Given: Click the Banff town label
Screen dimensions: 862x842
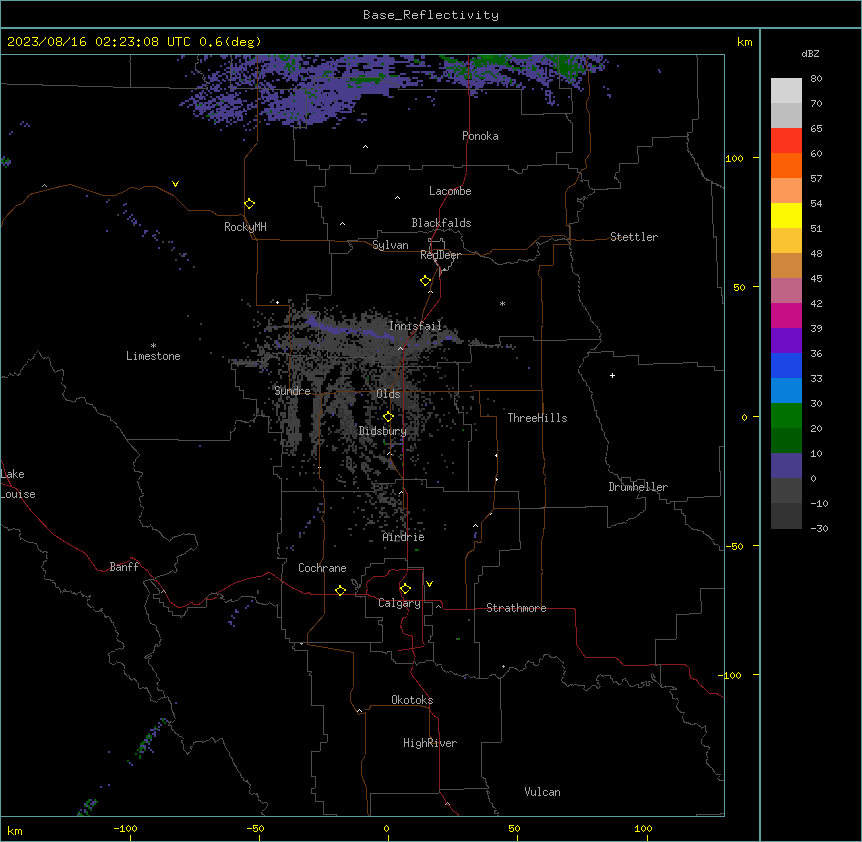Looking at the screenshot, I should [x=124, y=567].
